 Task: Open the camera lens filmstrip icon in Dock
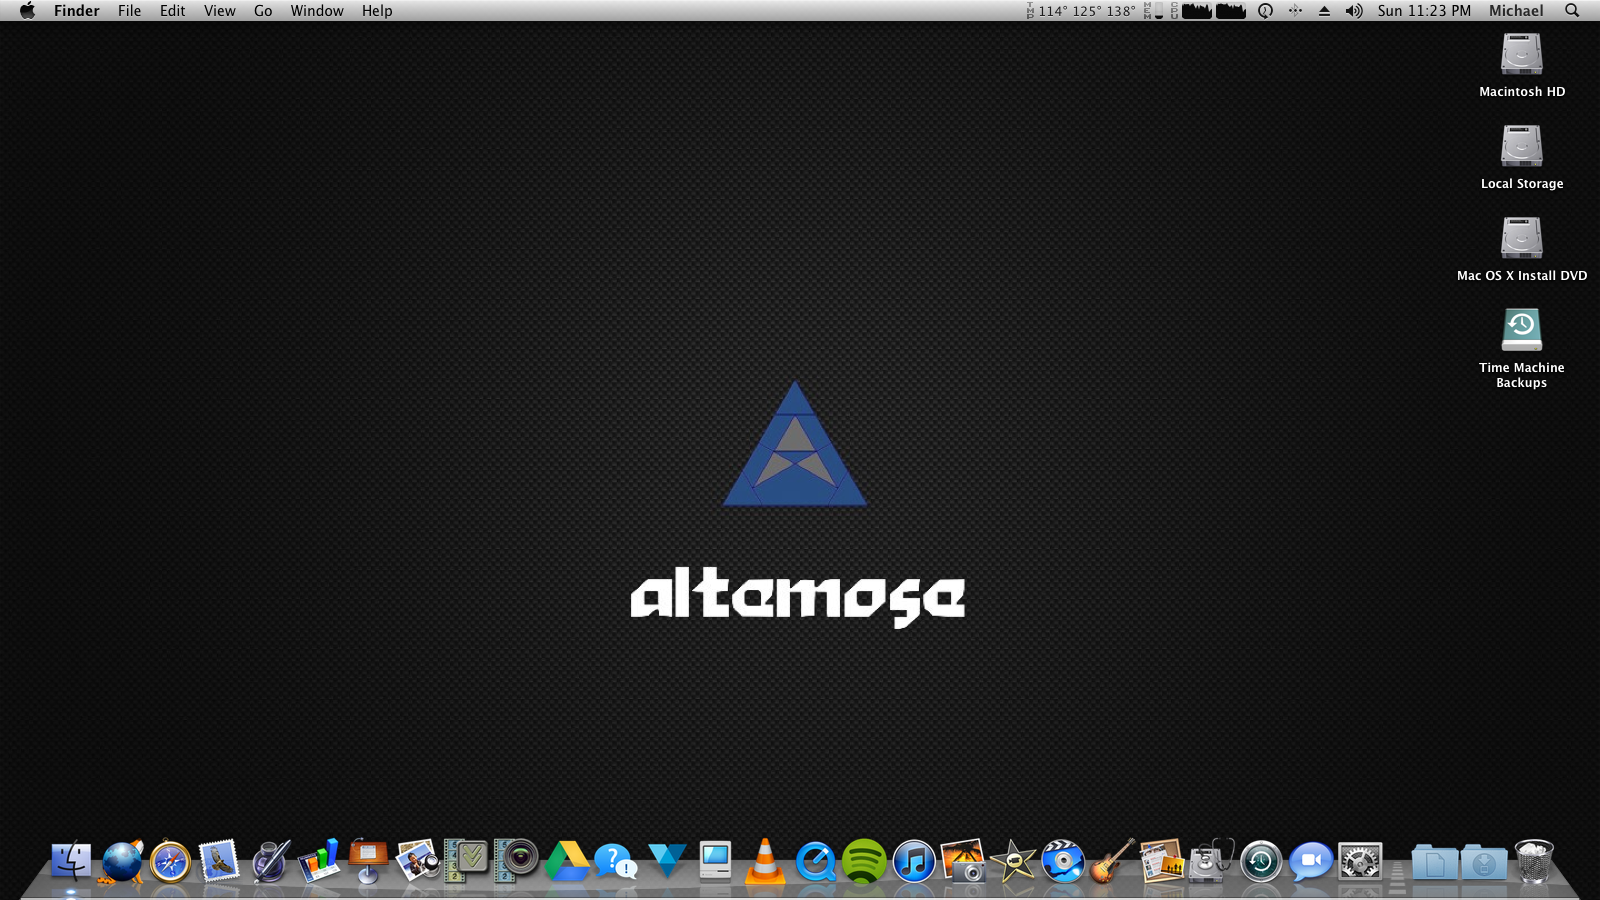[x=517, y=861]
